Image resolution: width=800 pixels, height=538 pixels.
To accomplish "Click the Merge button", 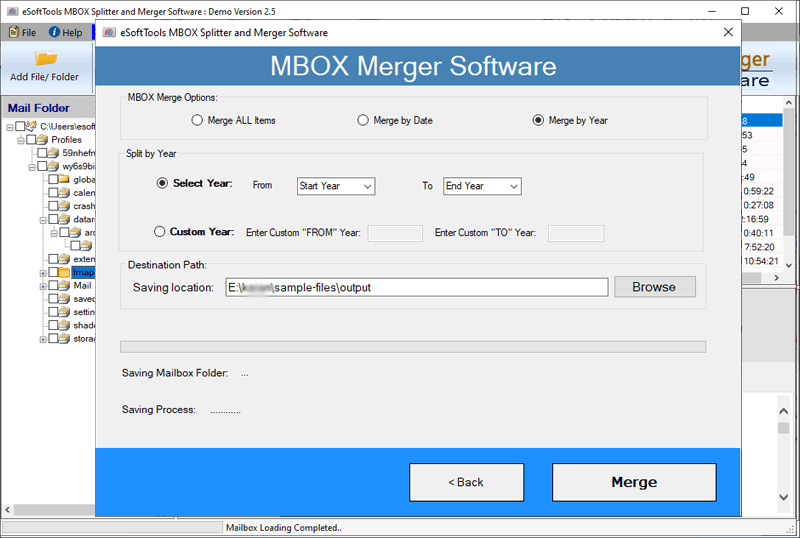I will point(634,482).
